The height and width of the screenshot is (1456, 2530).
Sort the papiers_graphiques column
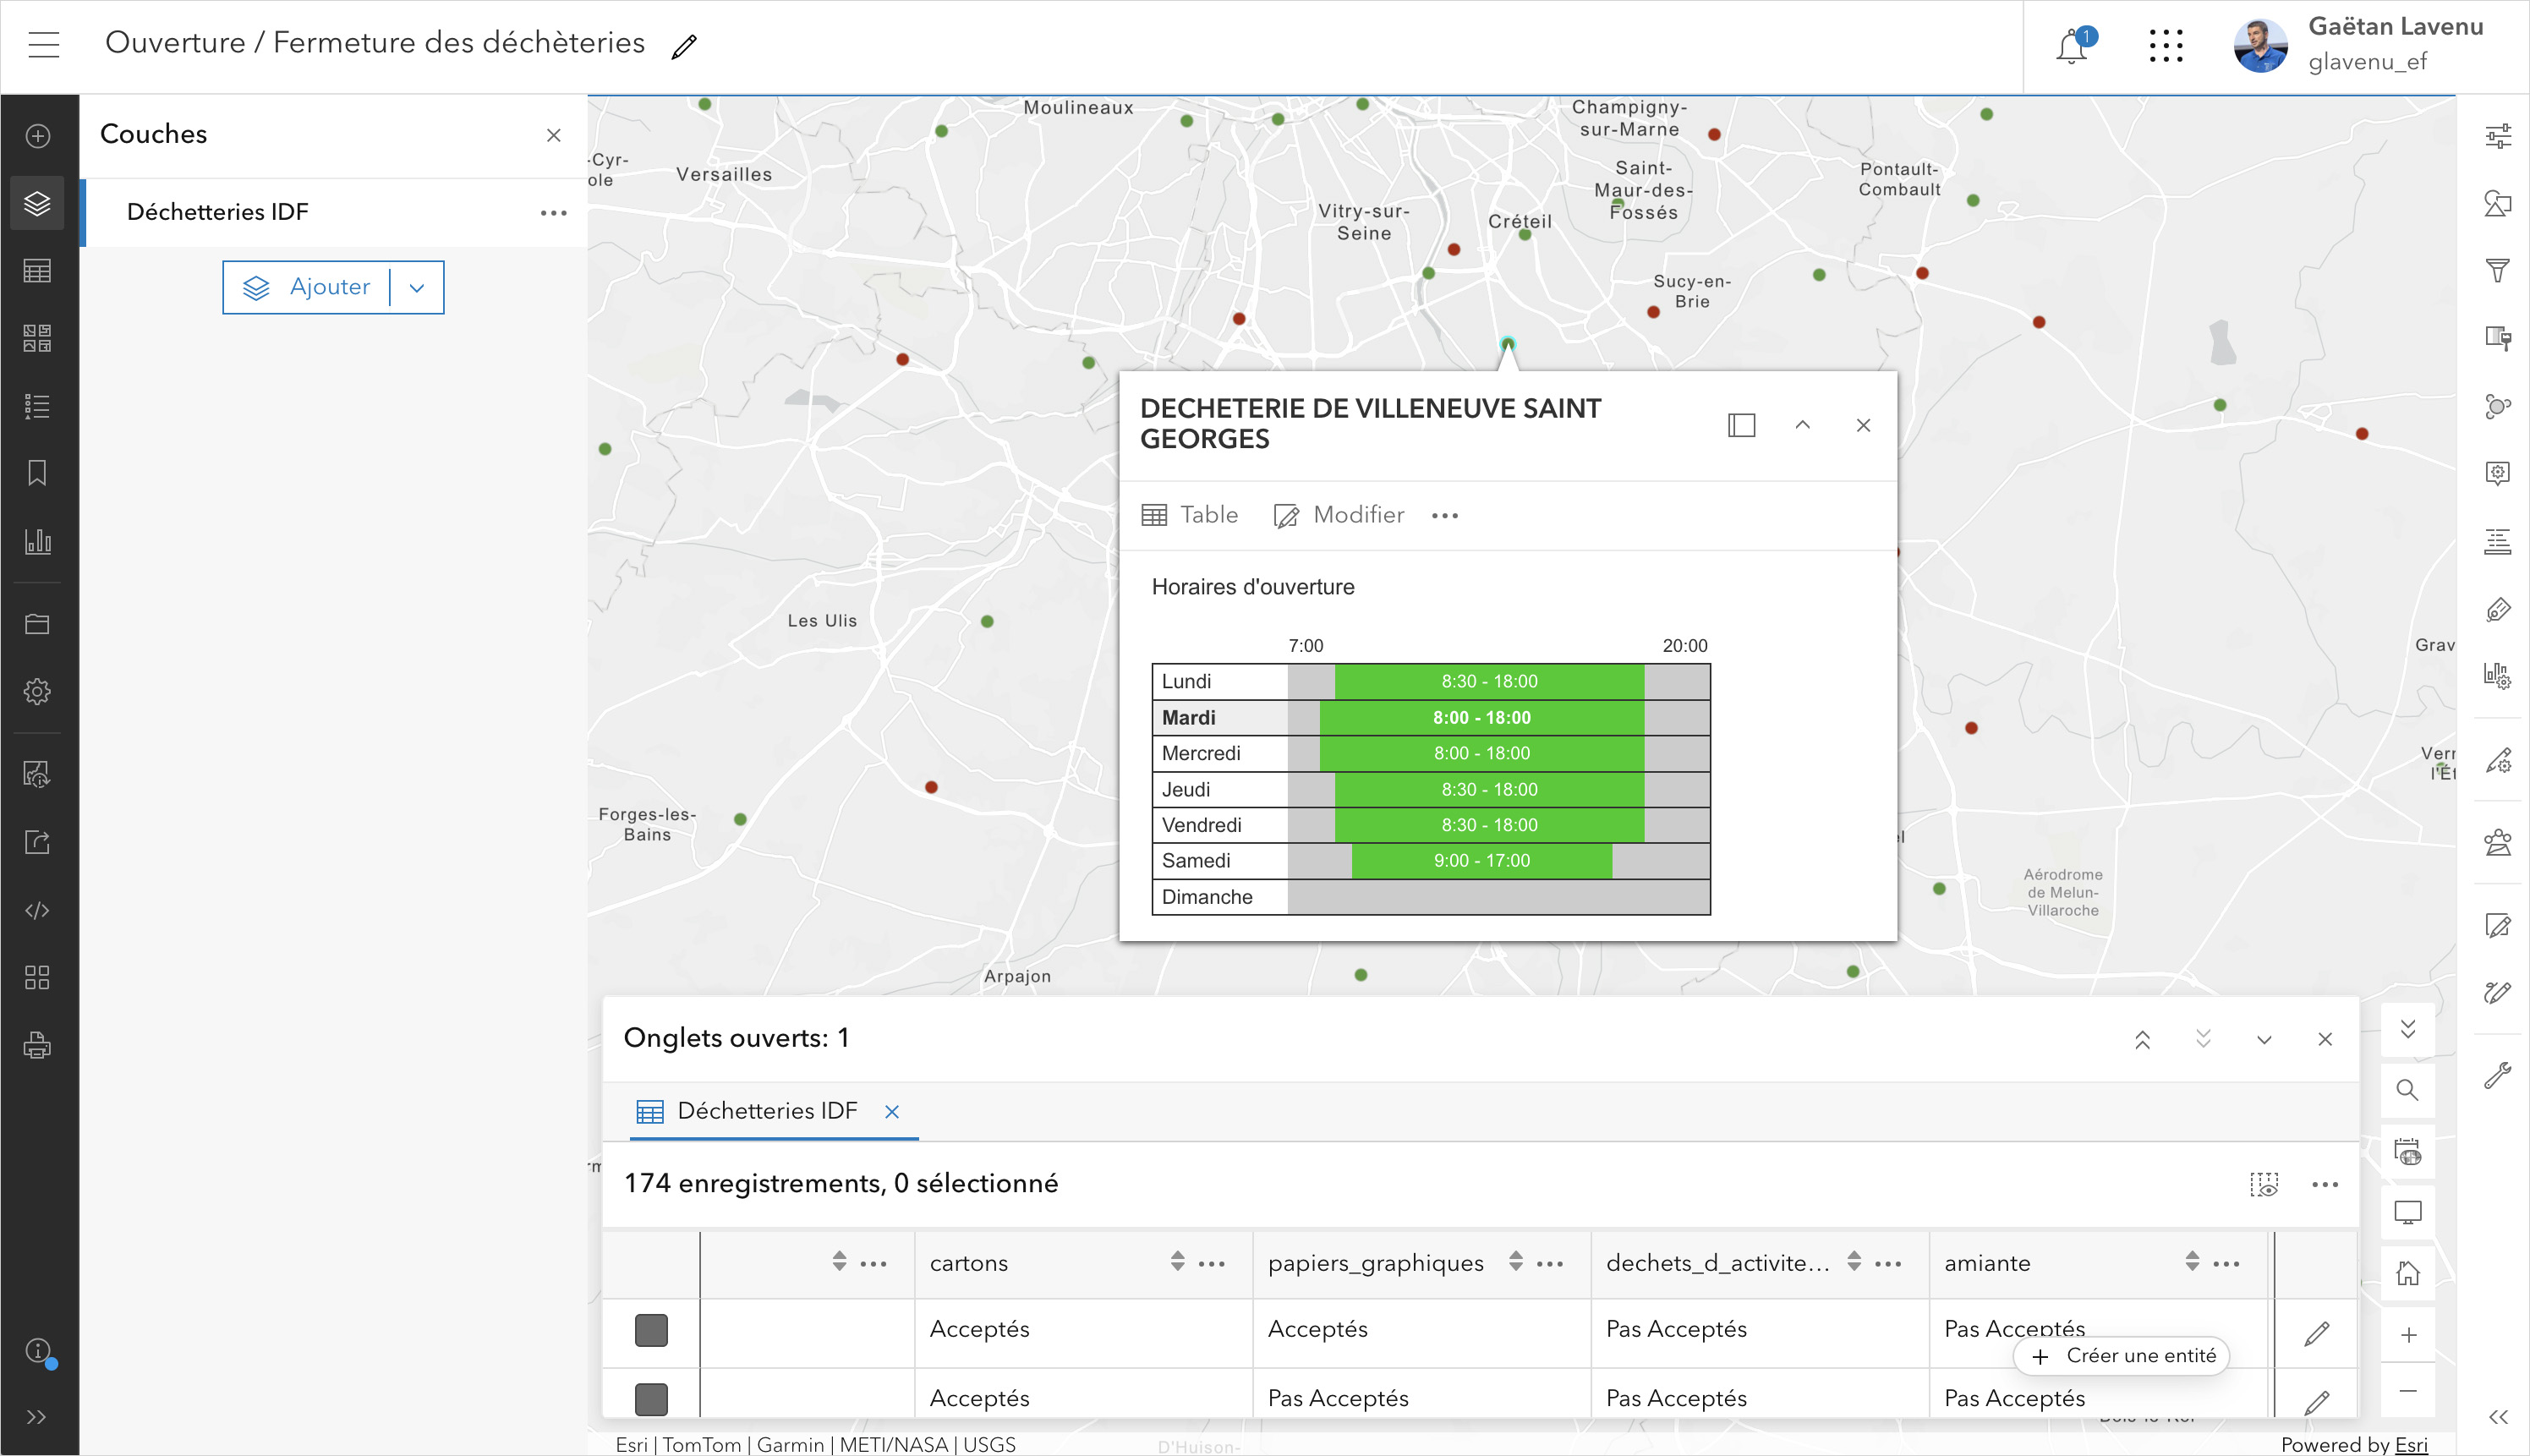tap(1516, 1262)
